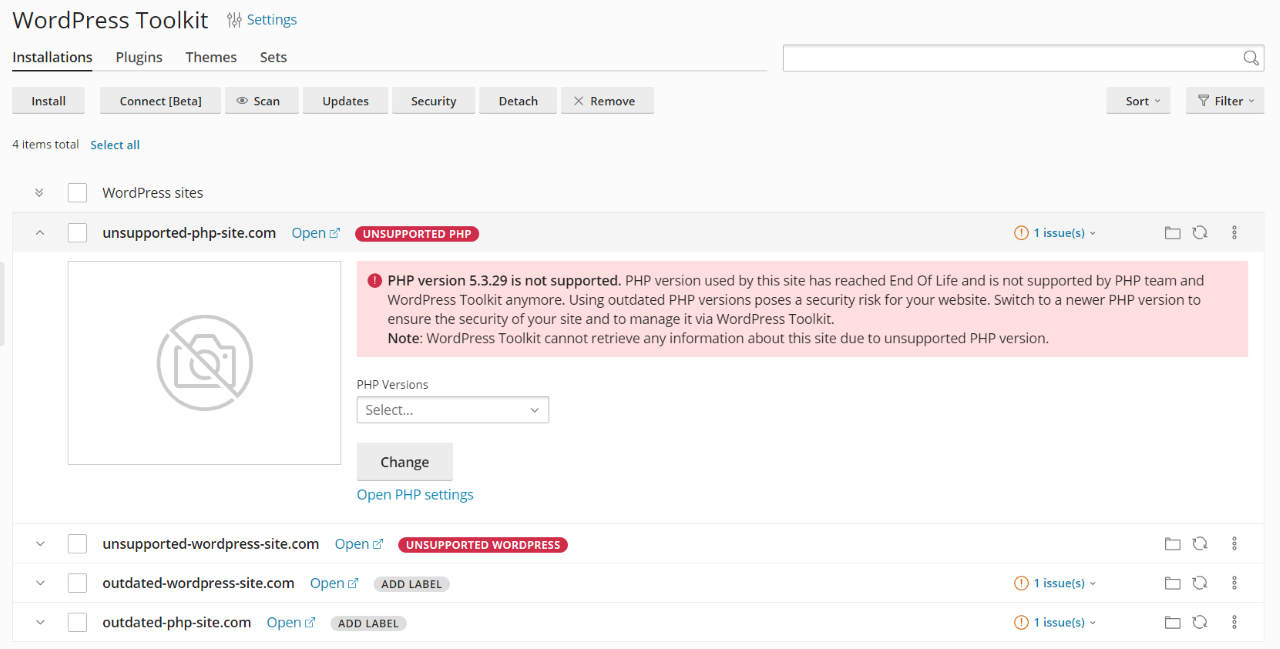Image resolution: width=1280 pixels, height=649 pixels.
Task: Open file manager for outdated-php-site.com
Action: [1172, 622]
